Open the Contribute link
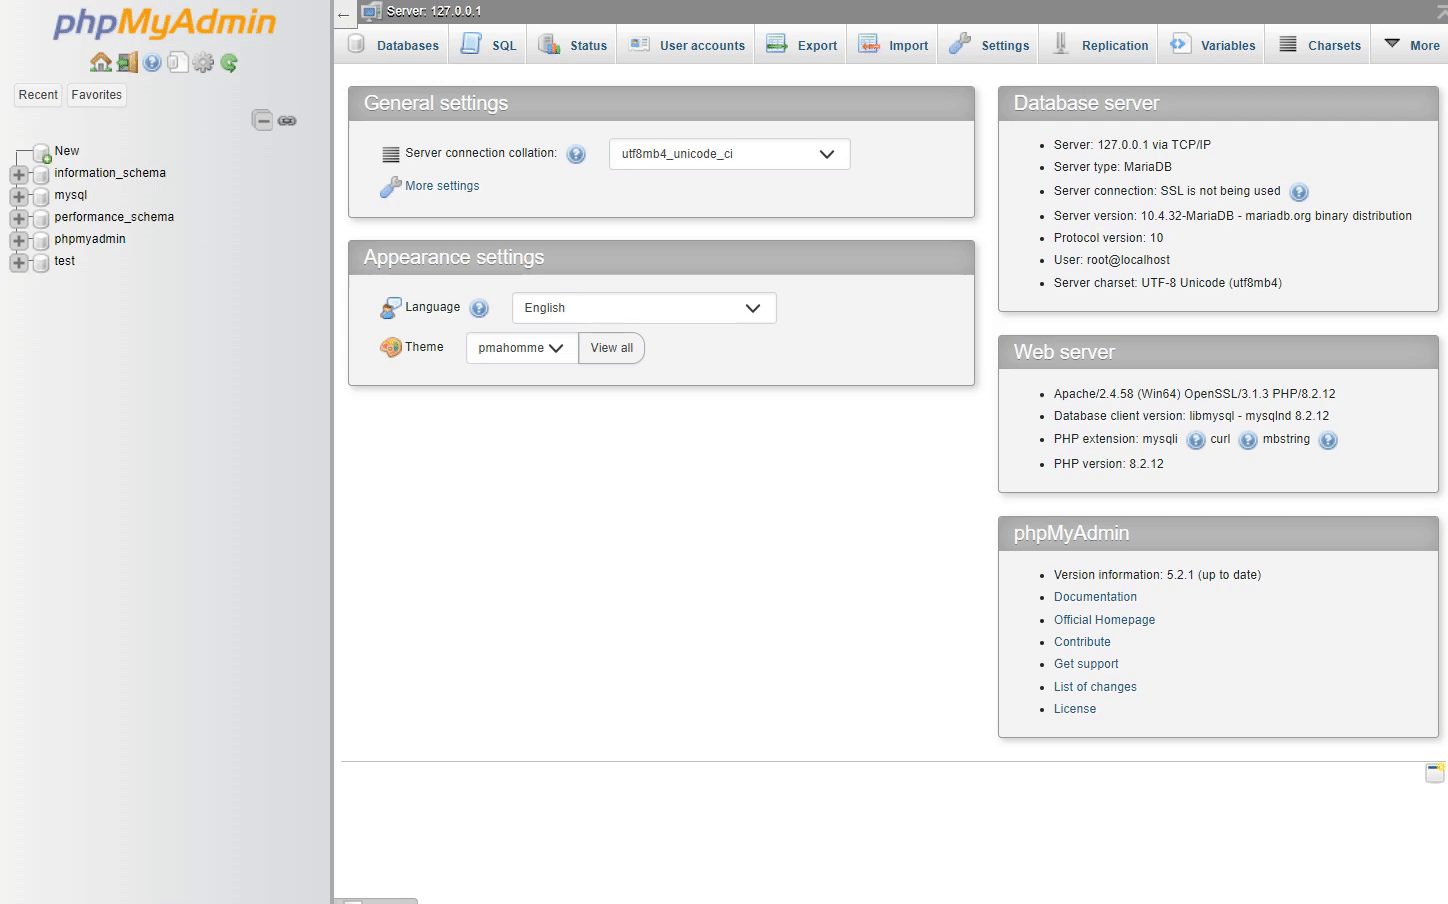The height and width of the screenshot is (904, 1448). 1082,642
